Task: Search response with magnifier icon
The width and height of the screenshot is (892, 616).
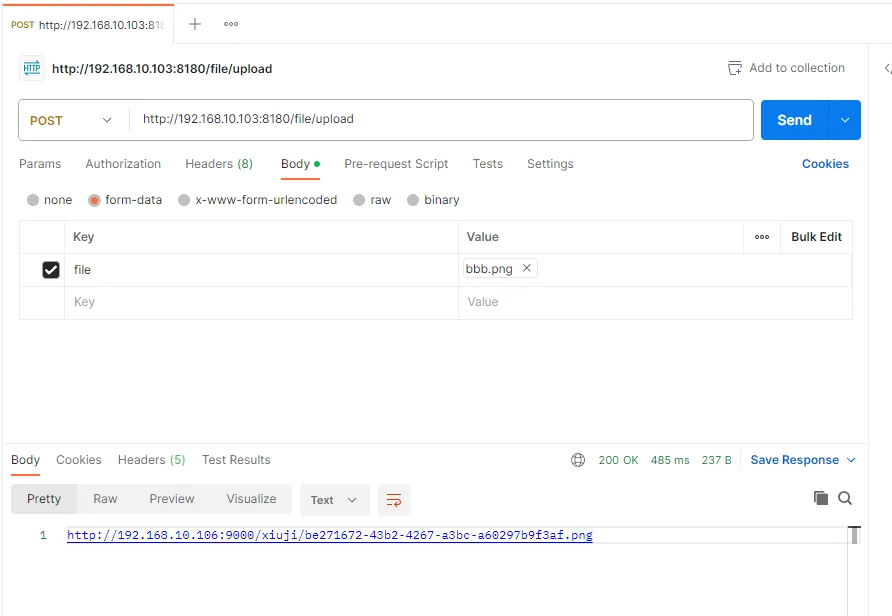Action: tap(845, 498)
